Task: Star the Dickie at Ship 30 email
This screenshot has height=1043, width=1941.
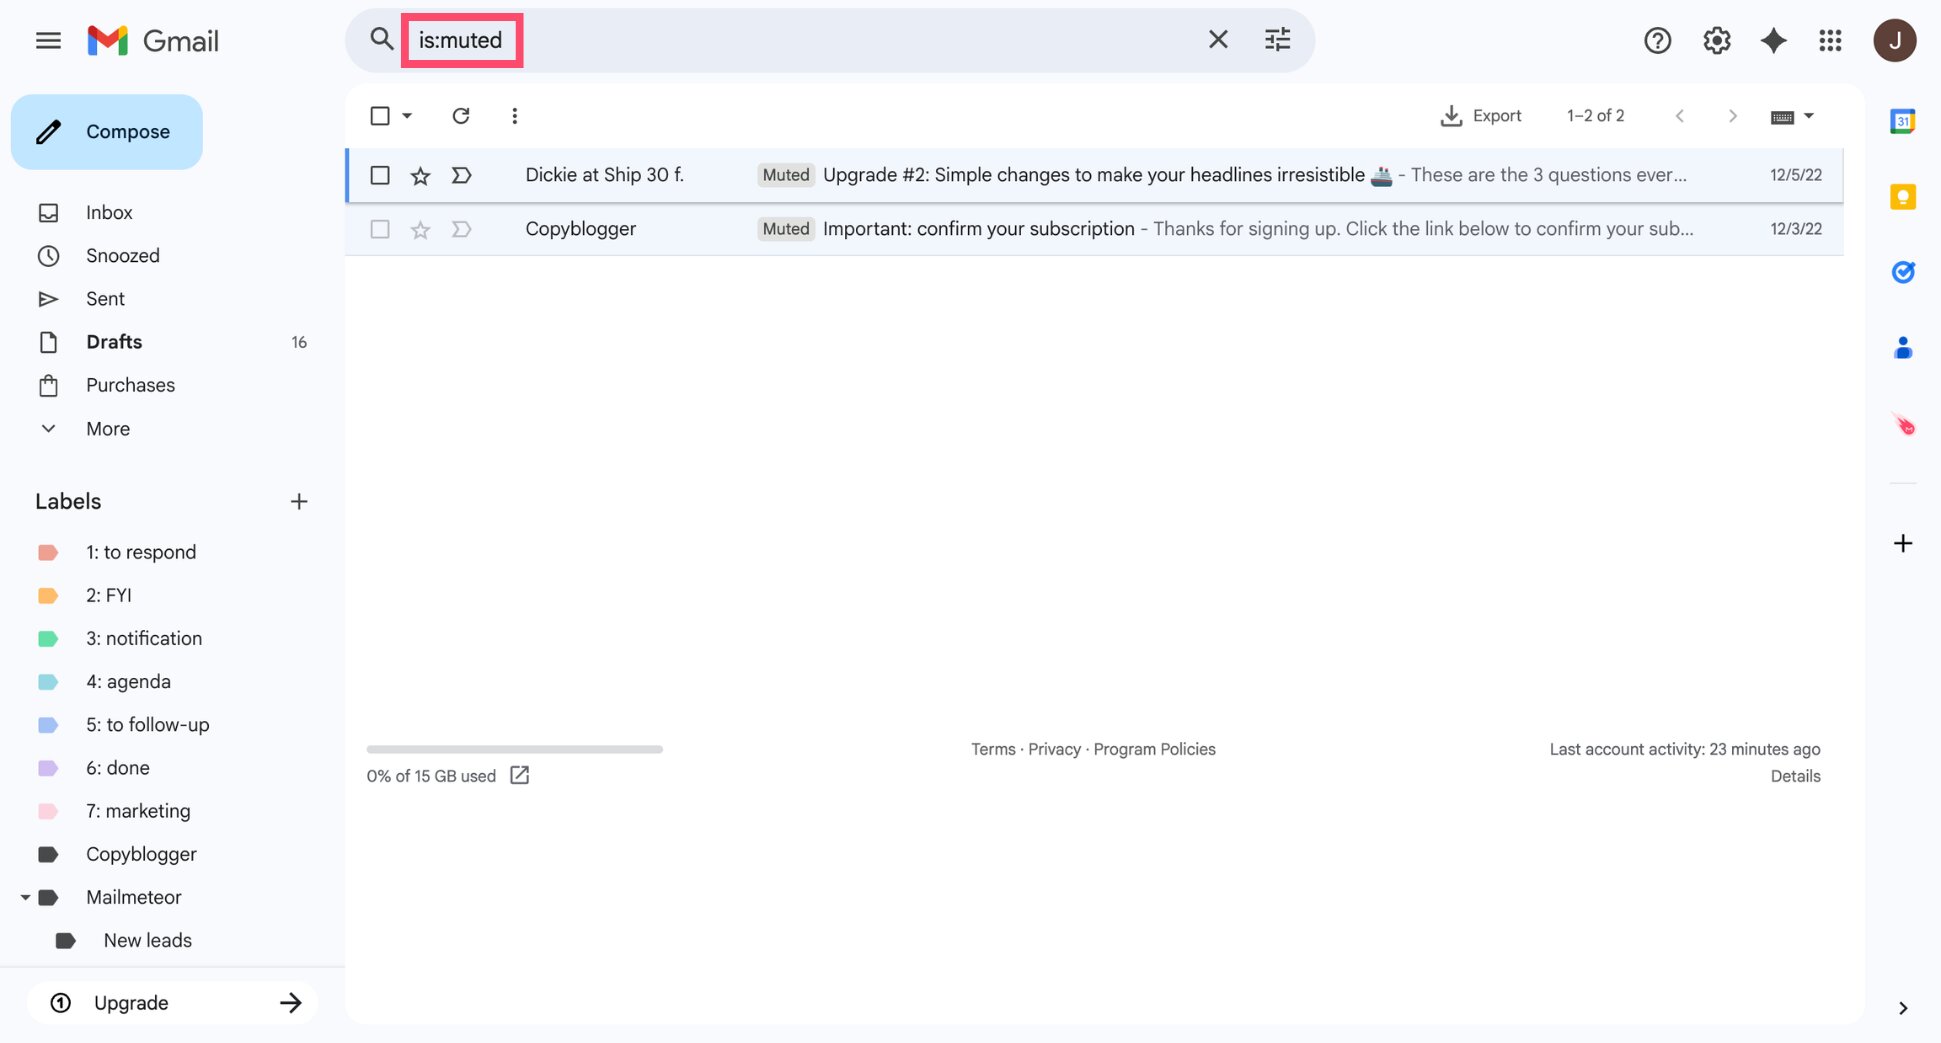Action: coord(419,174)
